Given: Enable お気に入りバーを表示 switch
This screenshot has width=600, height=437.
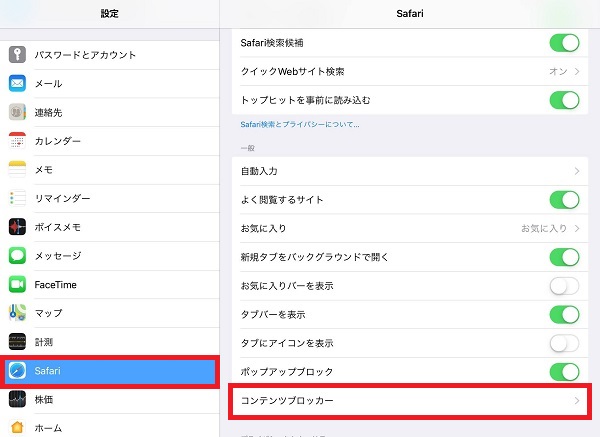Looking at the screenshot, I should pyautogui.click(x=564, y=286).
